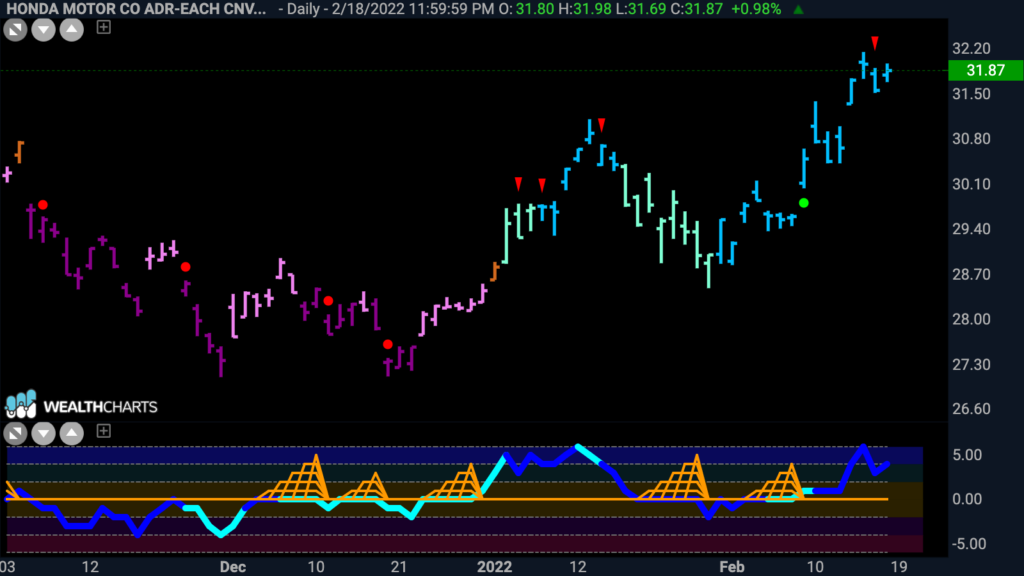Click the green dot signal in February
Viewport: 1024px width, 576px height.
coord(804,203)
